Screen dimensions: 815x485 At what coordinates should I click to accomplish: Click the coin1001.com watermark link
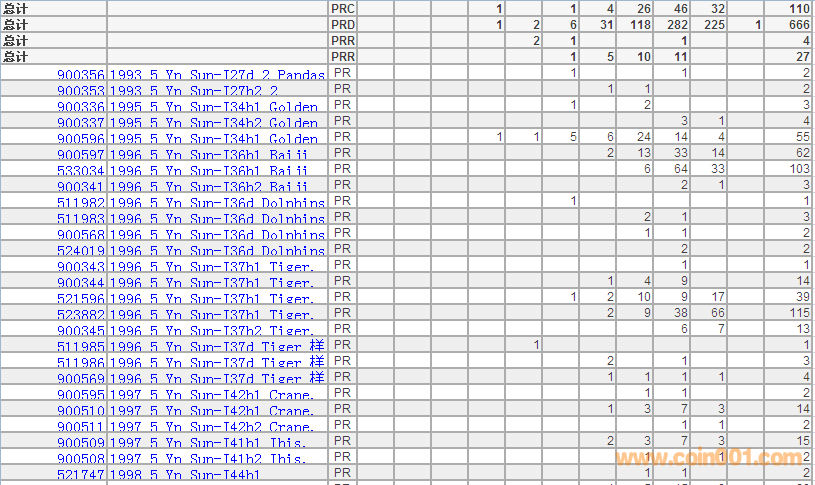click(x=712, y=458)
